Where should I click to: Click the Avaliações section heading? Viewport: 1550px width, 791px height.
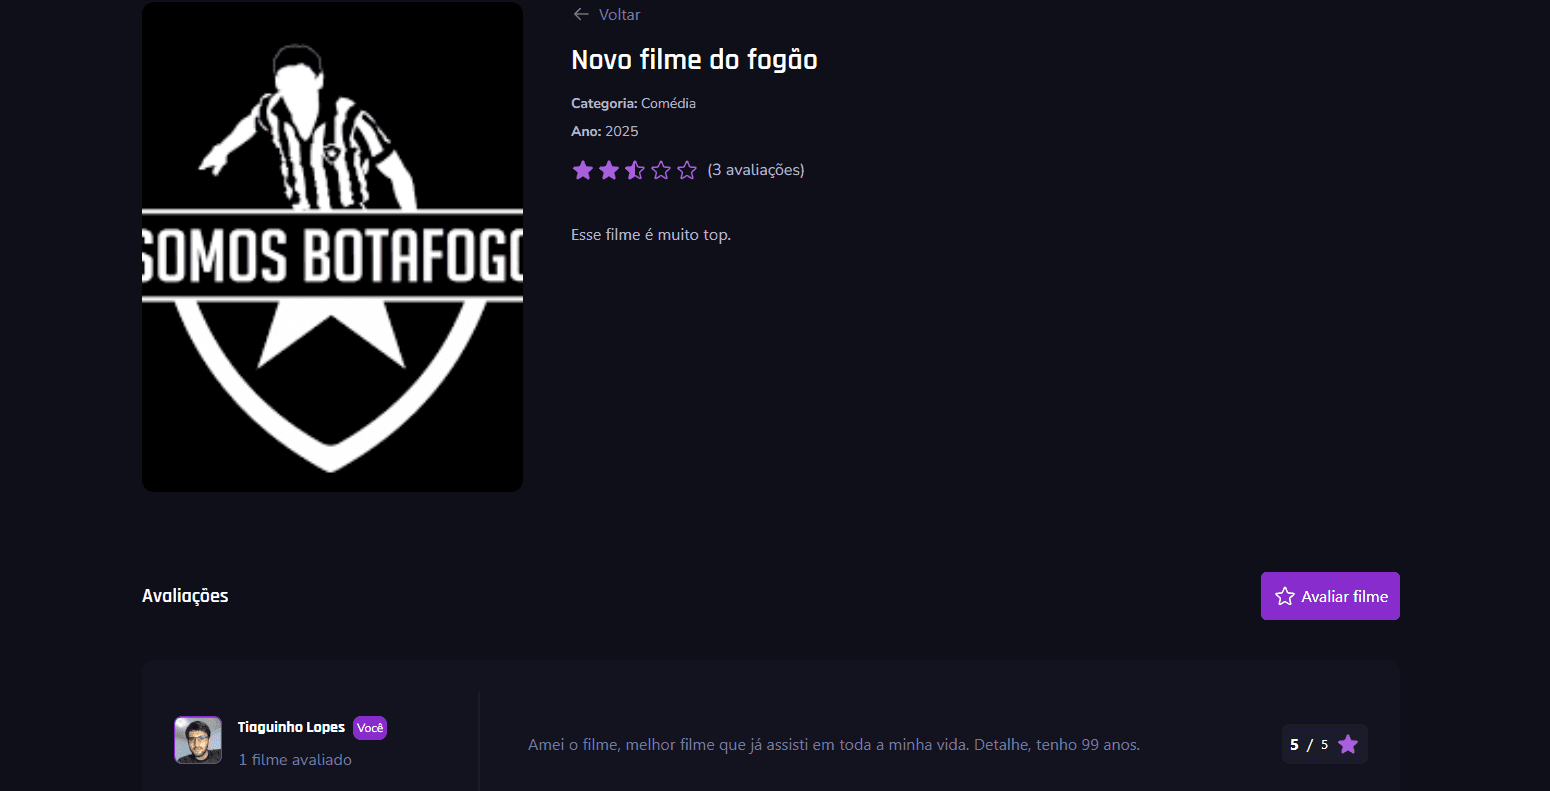[185, 596]
